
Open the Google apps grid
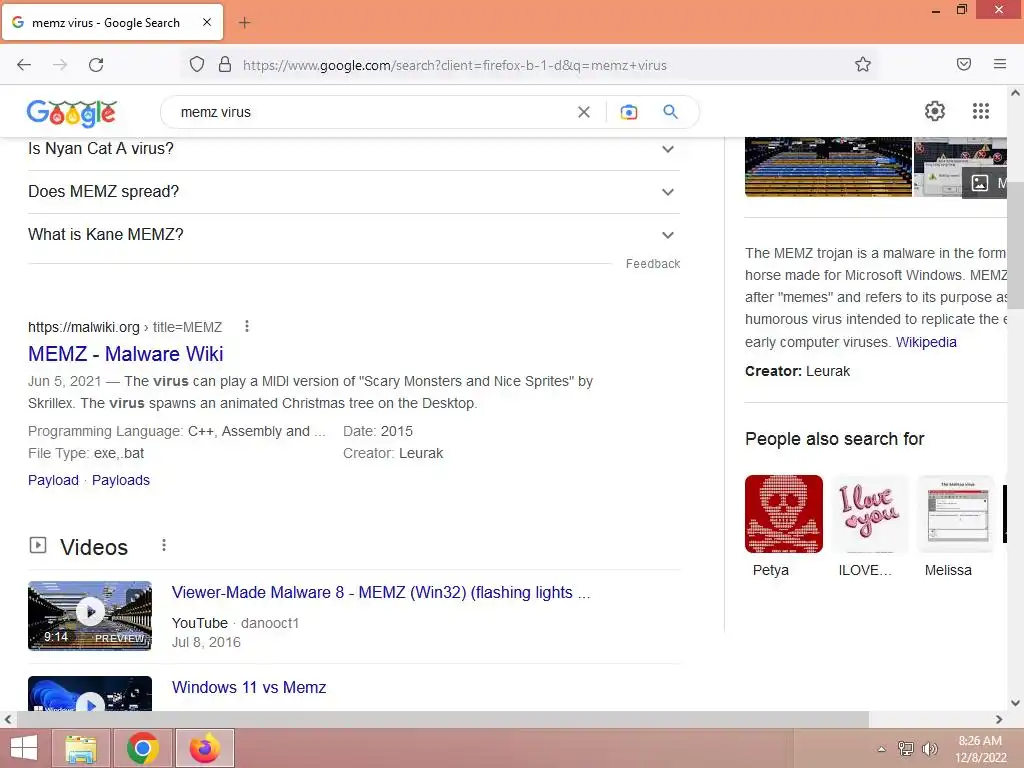[x=980, y=111]
